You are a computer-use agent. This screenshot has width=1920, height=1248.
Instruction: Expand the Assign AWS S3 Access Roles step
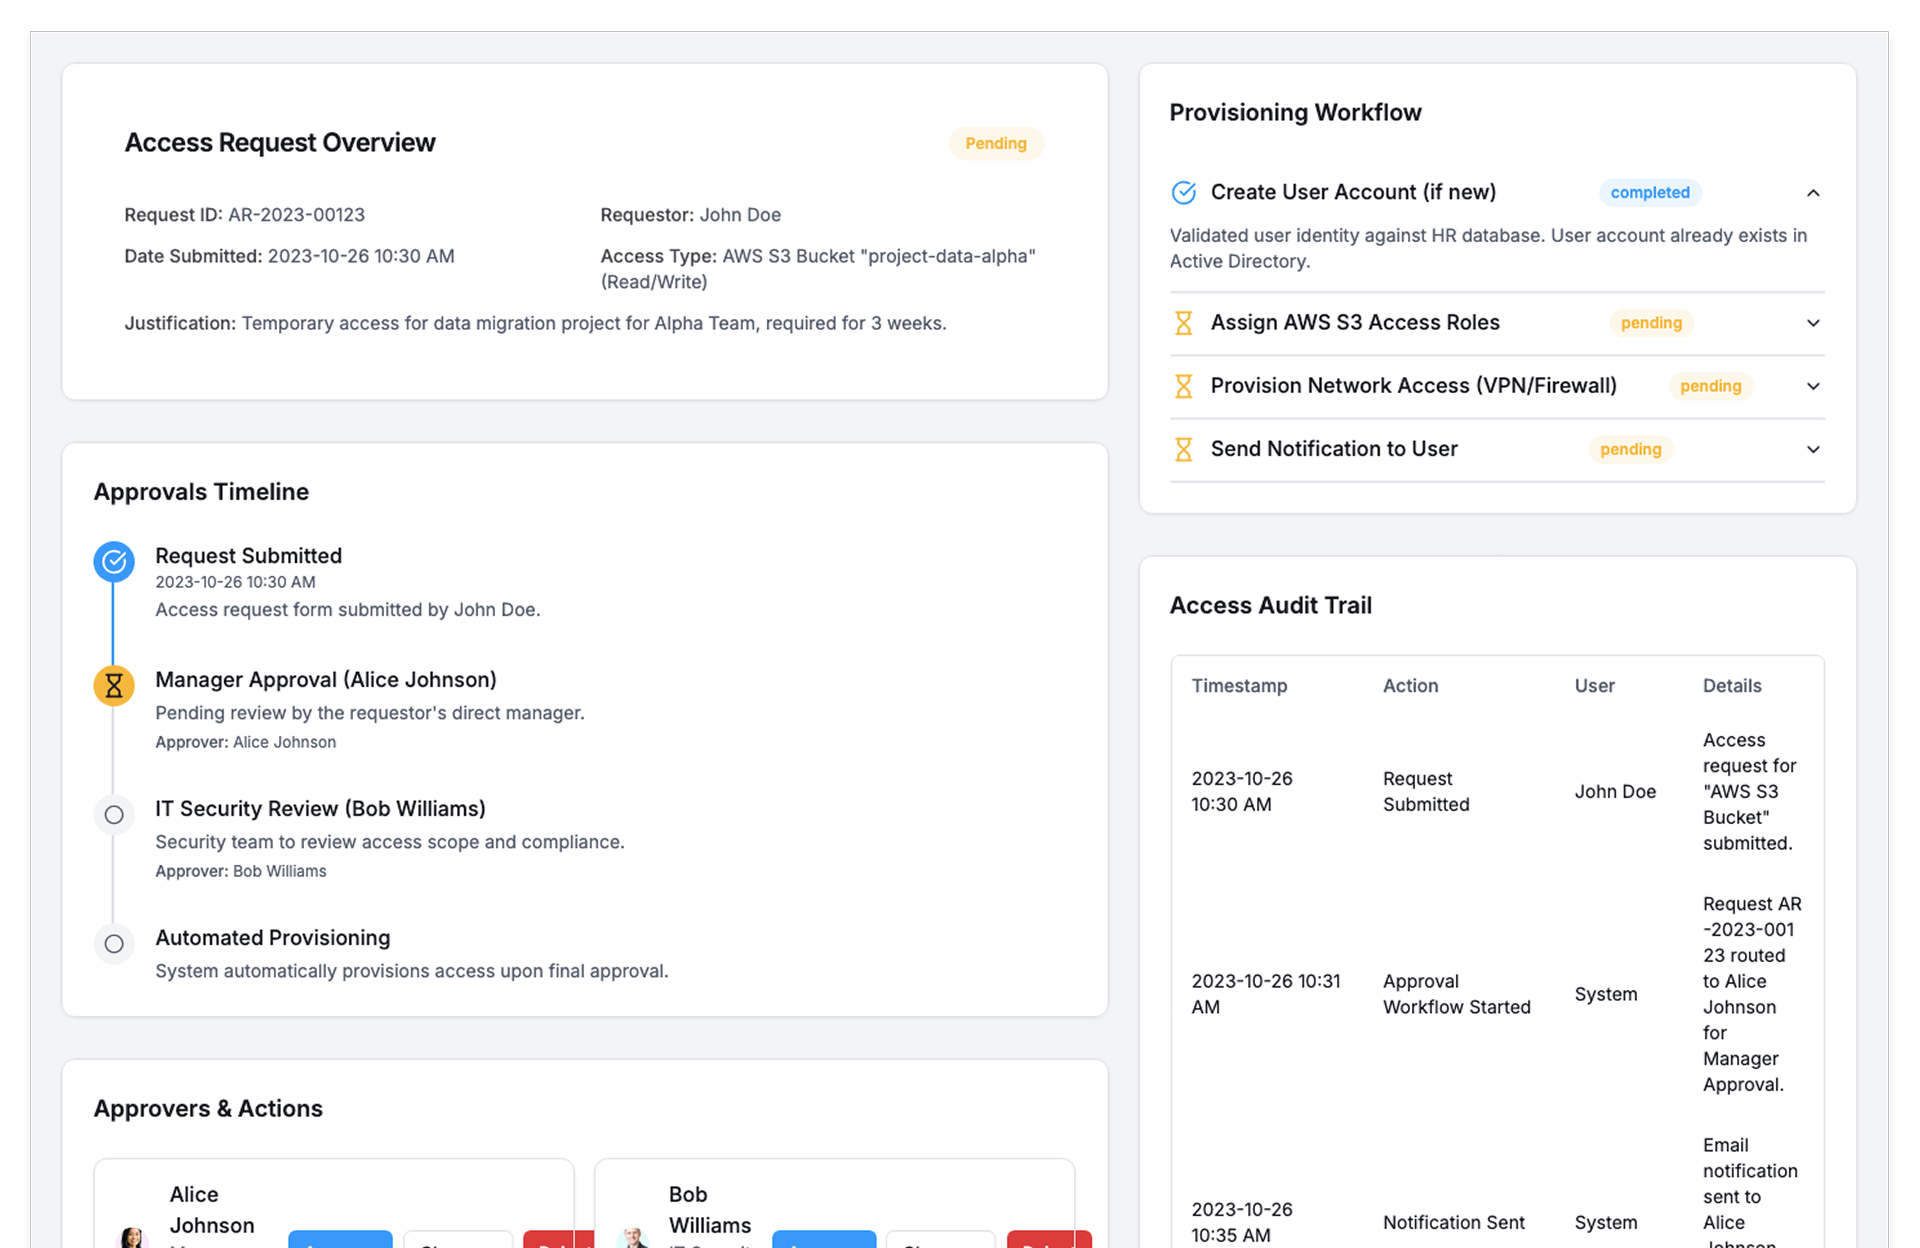[x=1812, y=323]
